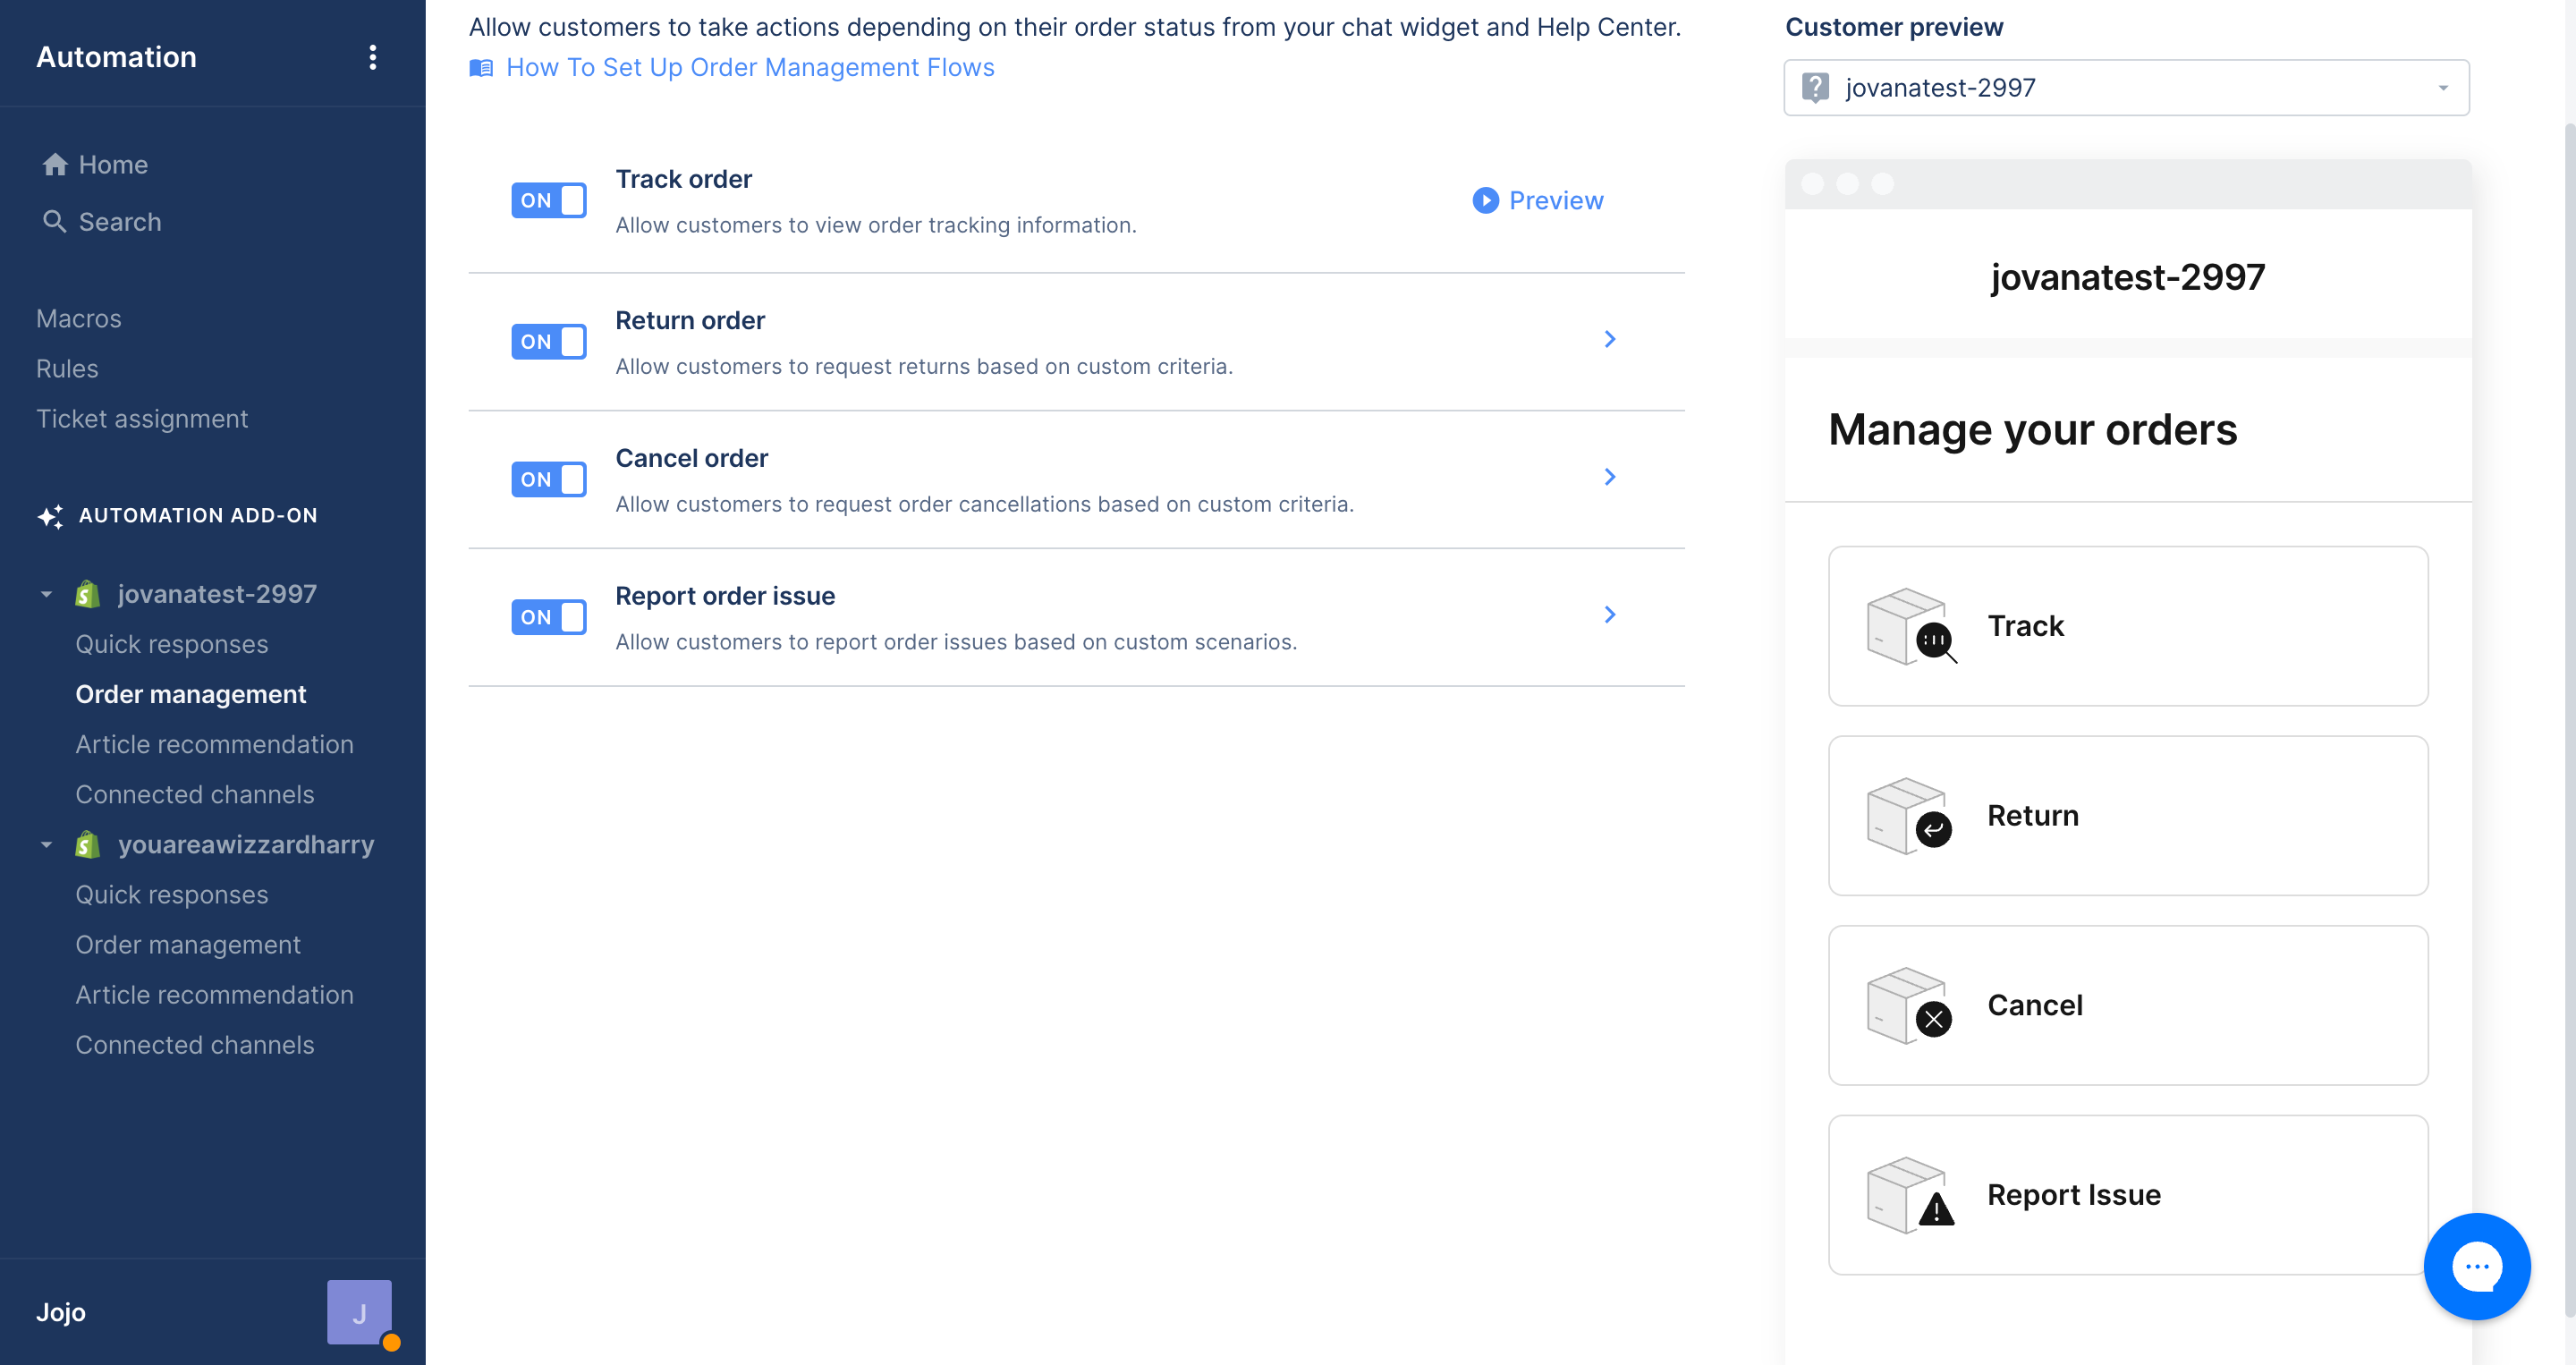This screenshot has width=2576, height=1365.
Task: Click the Track order title
Action: point(684,179)
